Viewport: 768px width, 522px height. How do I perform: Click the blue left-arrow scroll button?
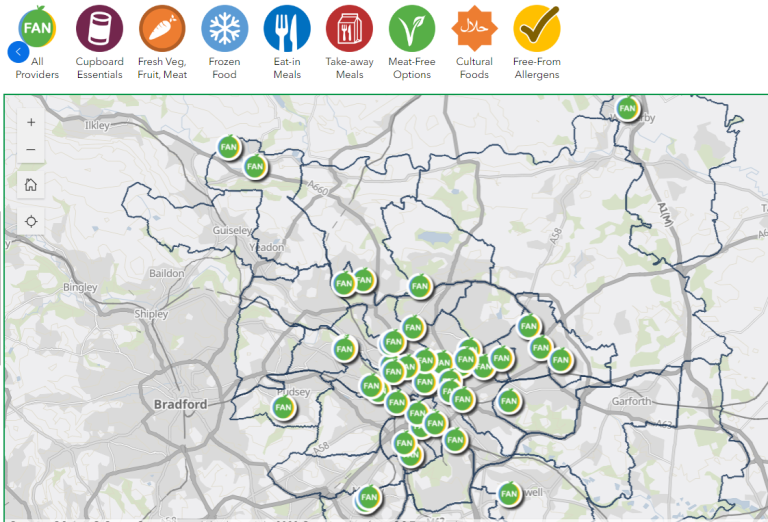click(x=17, y=52)
